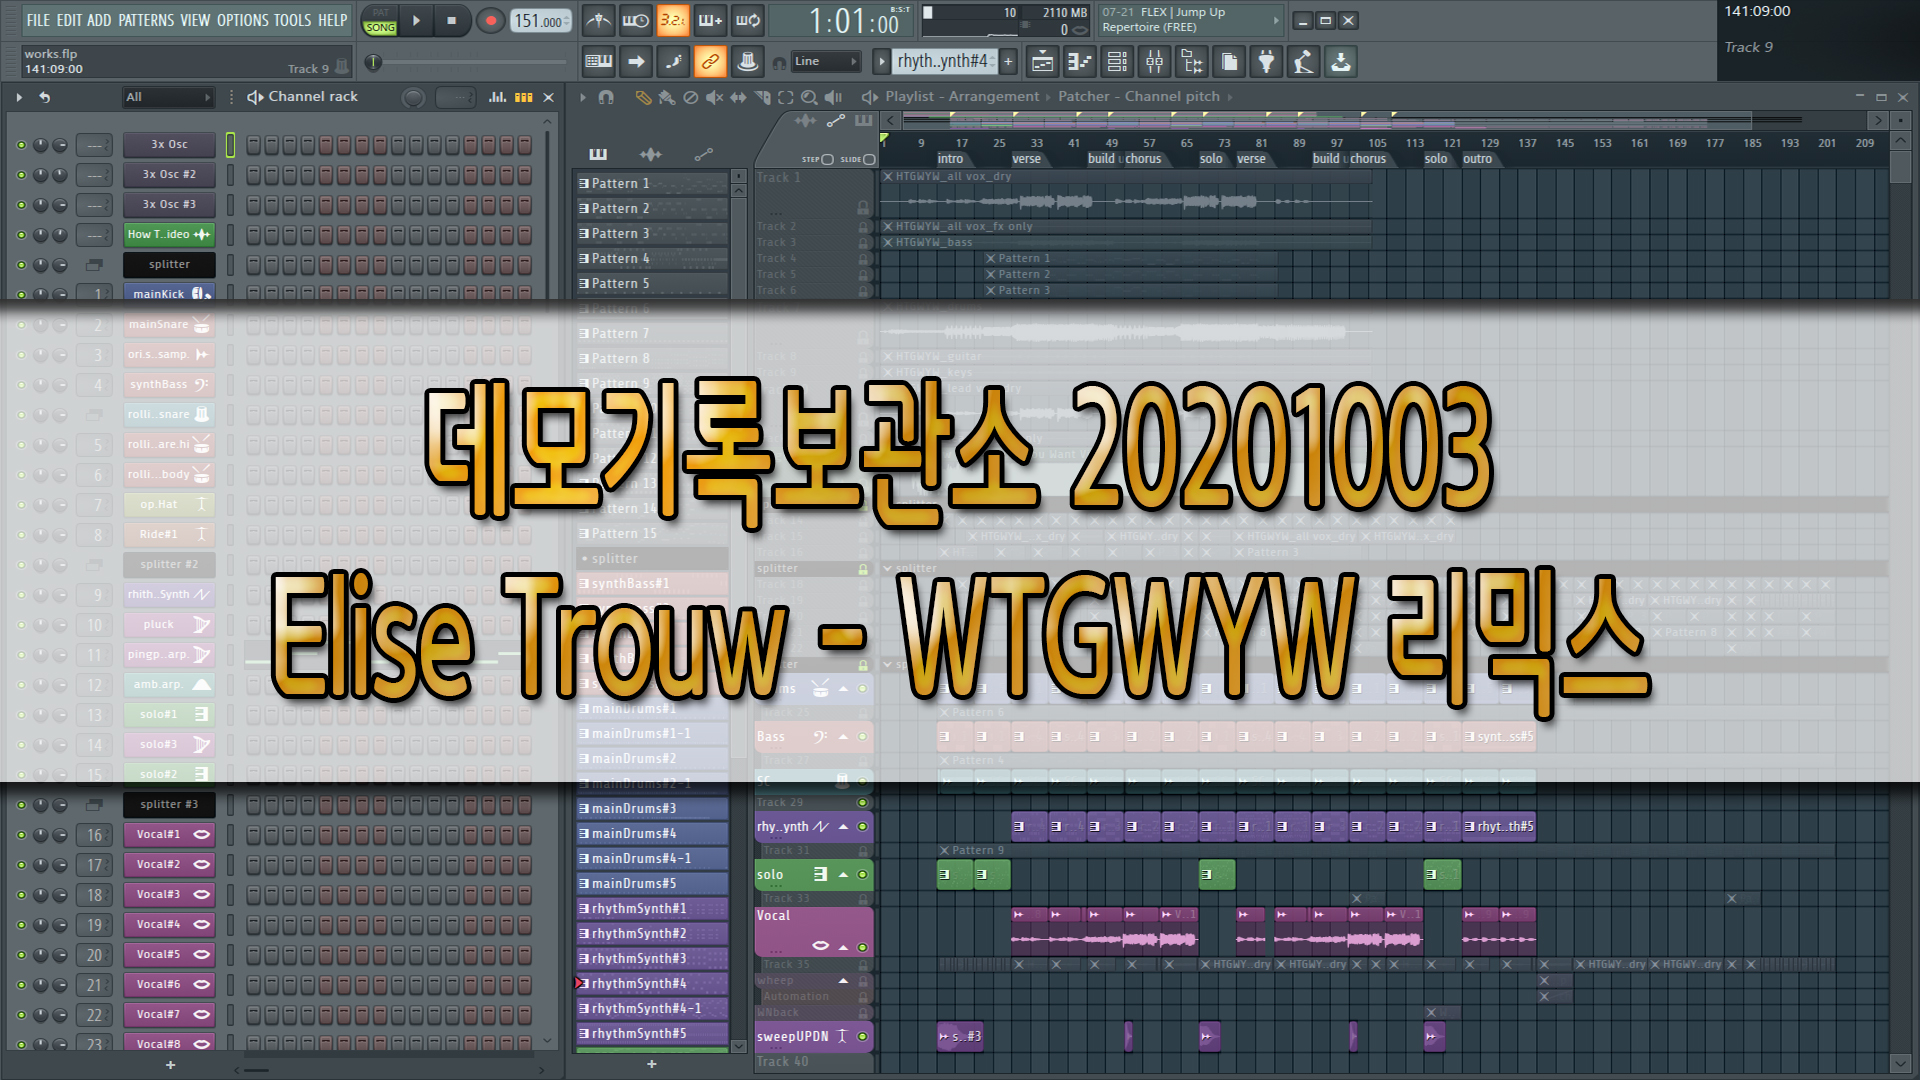The height and width of the screenshot is (1080, 1920).
Task: Toggle the countdown before recording button
Action: click(x=673, y=20)
